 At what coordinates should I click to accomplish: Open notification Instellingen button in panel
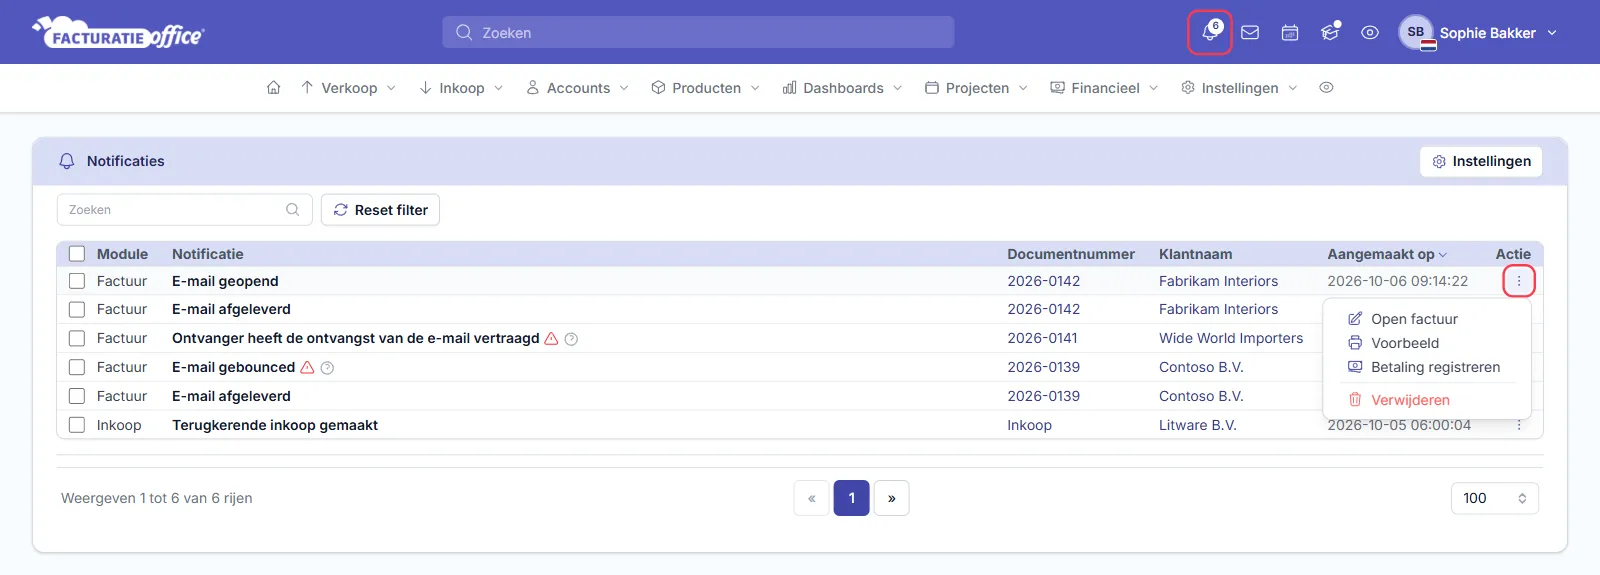coord(1481,161)
